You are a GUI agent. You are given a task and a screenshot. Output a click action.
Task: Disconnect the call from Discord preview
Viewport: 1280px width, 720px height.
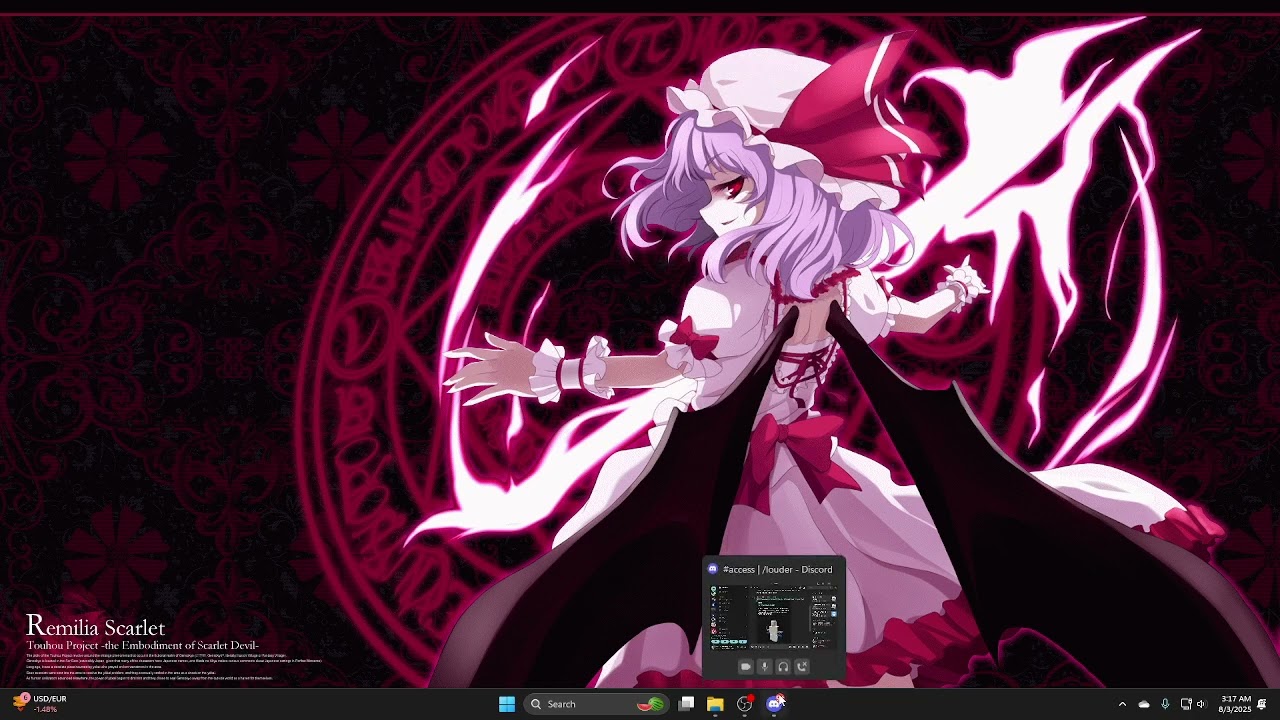801,666
